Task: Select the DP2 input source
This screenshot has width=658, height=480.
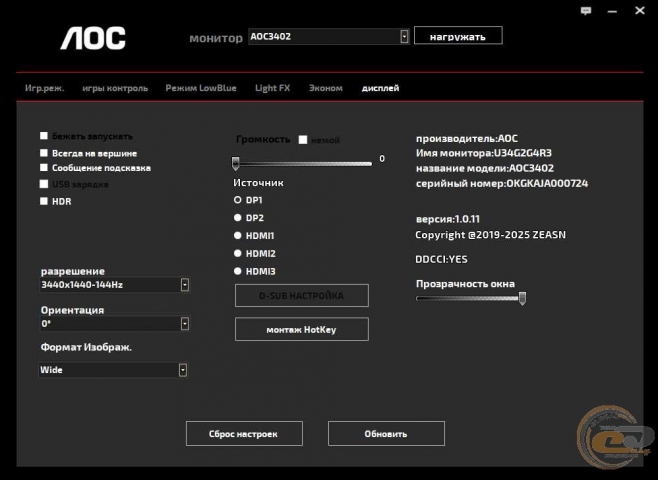Action: pos(238,217)
